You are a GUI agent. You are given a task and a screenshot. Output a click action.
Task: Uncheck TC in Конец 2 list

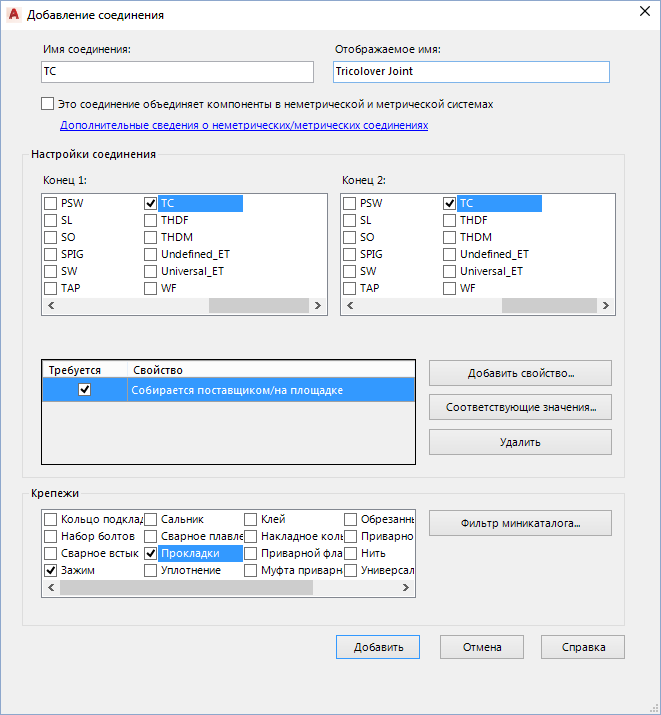[450, 203]
